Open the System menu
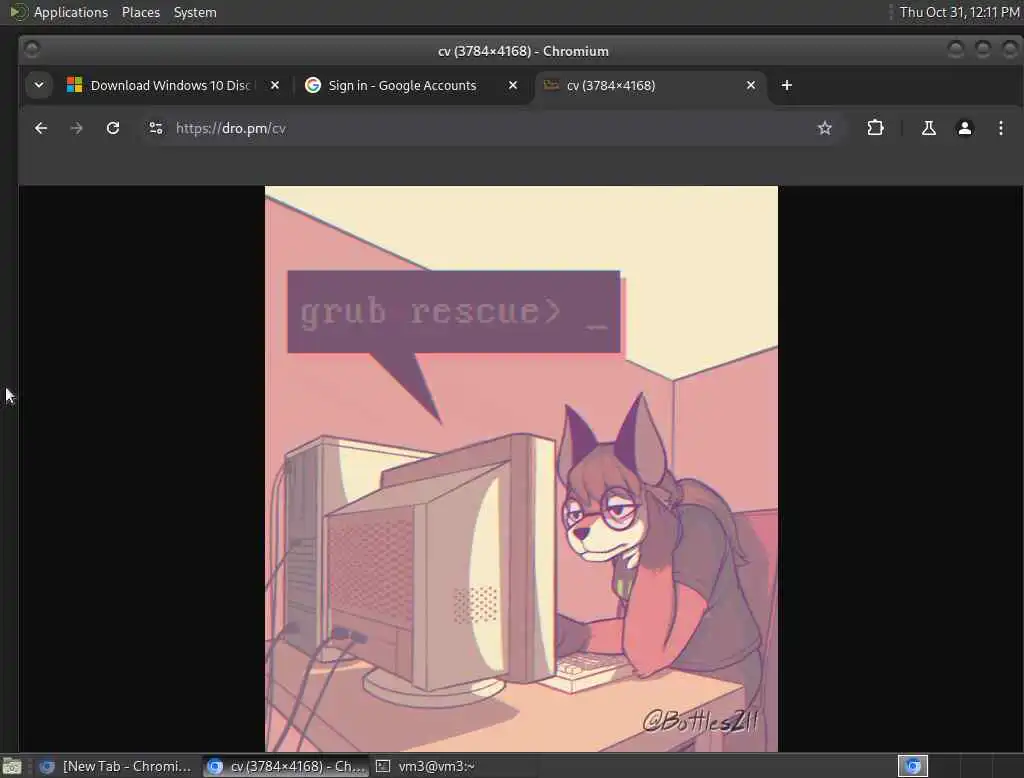The height and width of the screenshot is (778, 1024). pos(195,12)
